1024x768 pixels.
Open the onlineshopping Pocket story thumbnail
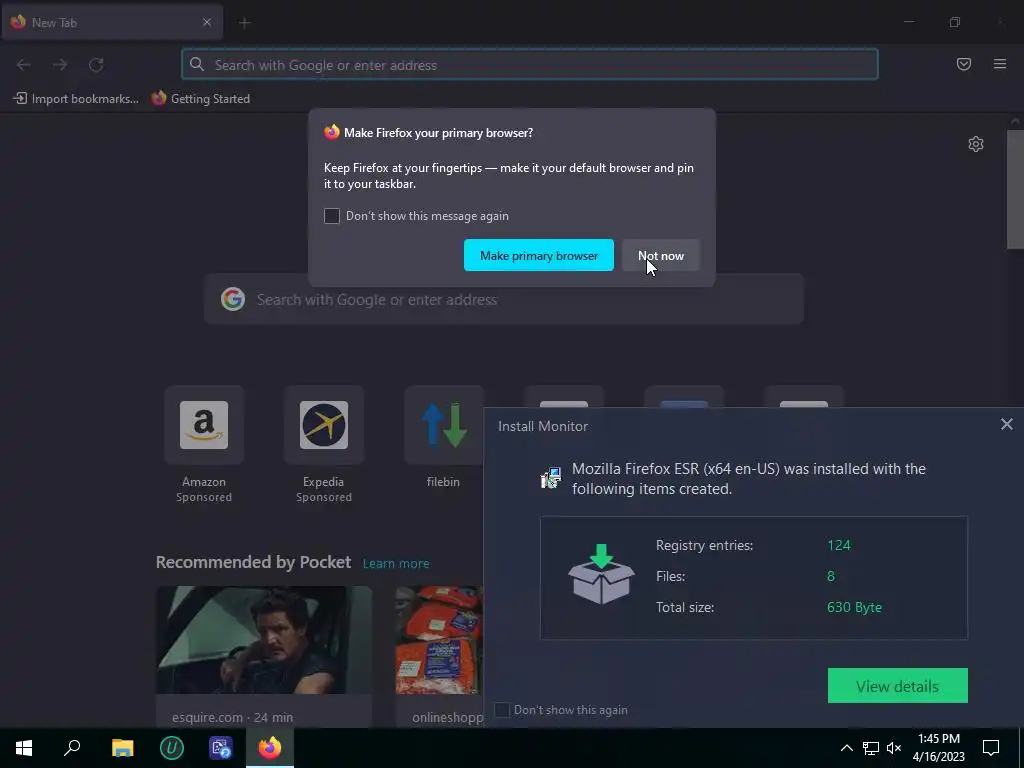point(440,639)
